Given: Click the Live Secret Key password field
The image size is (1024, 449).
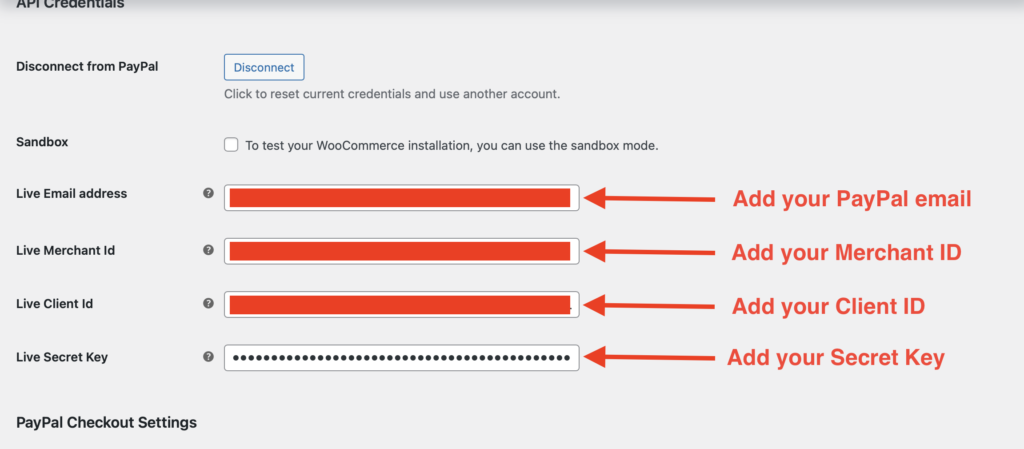Looking at the screenshot, I should coord(401,357).
